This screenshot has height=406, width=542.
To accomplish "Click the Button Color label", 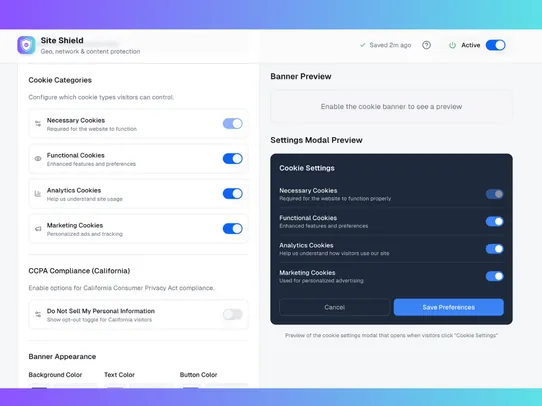I will tap(198, 375).
